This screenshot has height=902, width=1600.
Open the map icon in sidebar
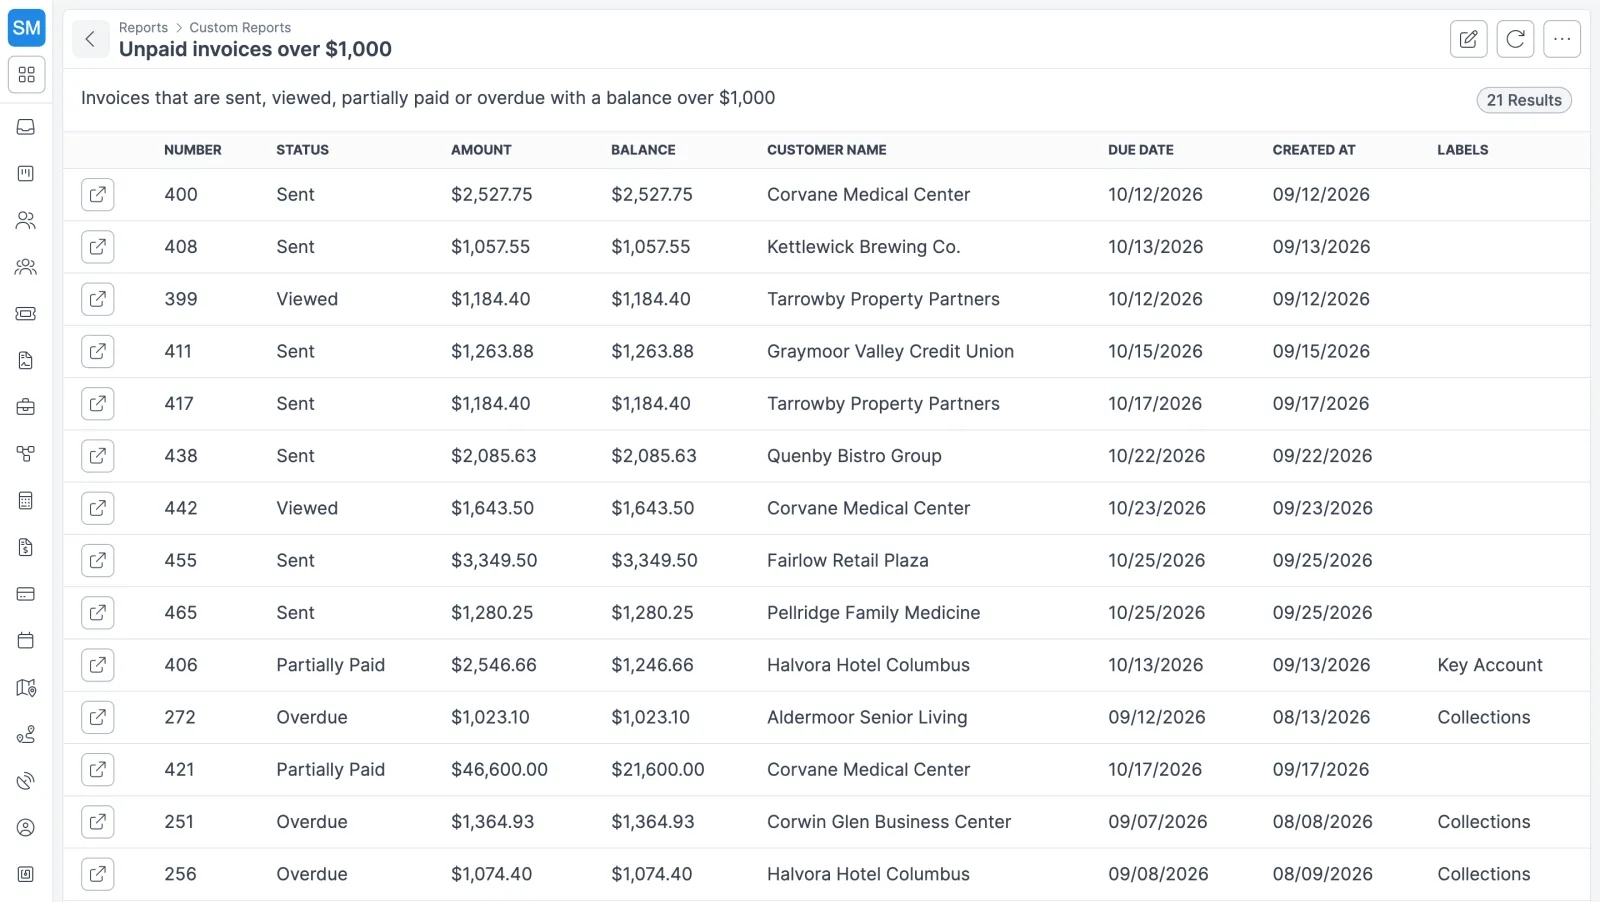(x=26, y=687)
